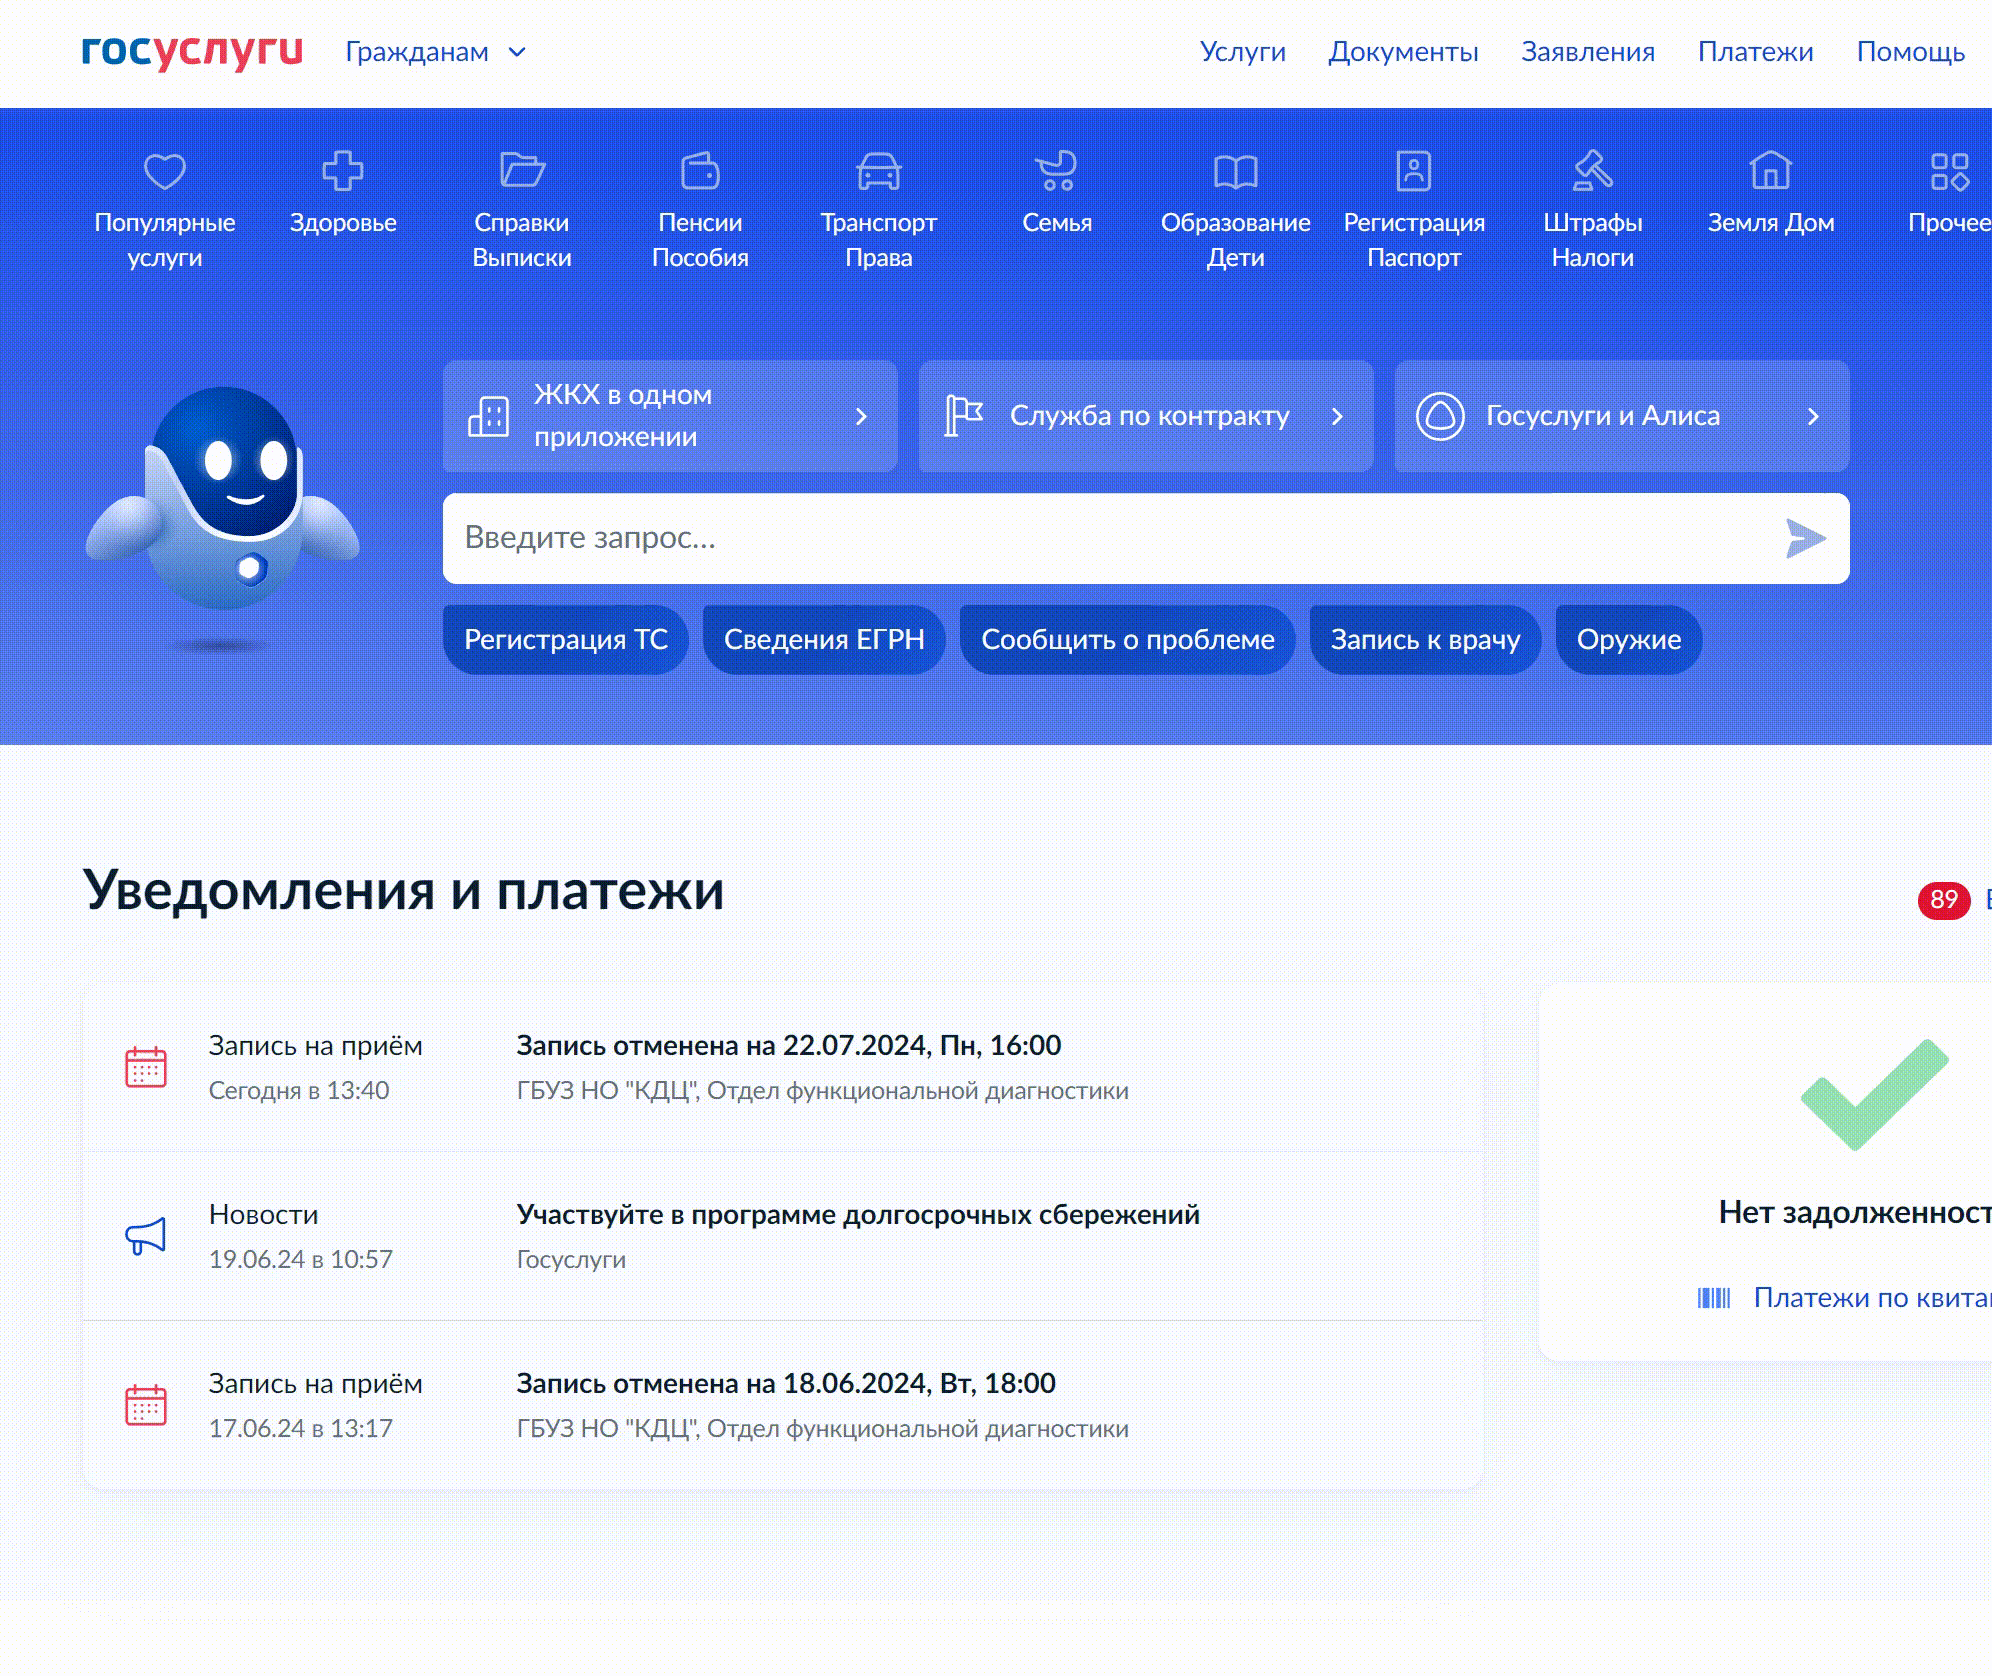Click the Сведения ЕГРН chip

[x=824, y=640]
